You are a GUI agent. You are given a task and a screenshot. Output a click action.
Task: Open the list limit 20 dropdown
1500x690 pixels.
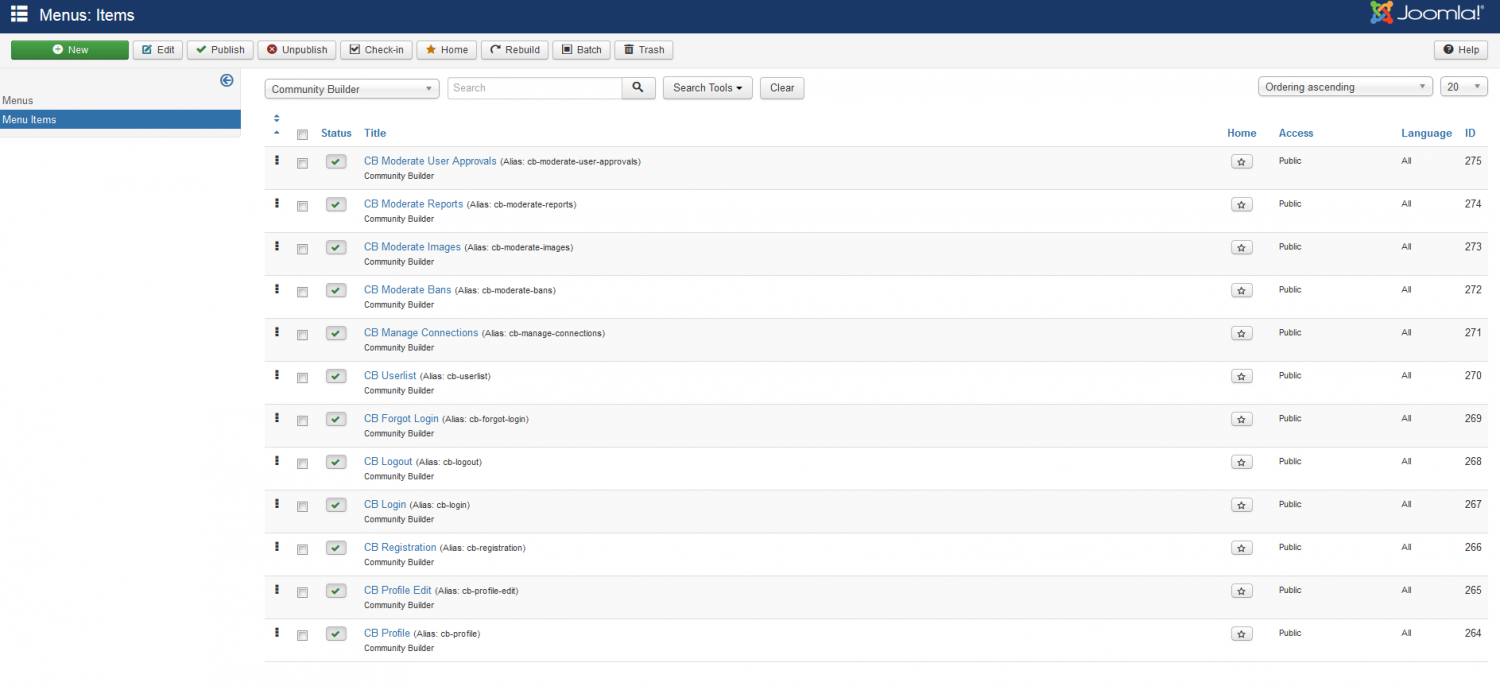click(1464, 87)
